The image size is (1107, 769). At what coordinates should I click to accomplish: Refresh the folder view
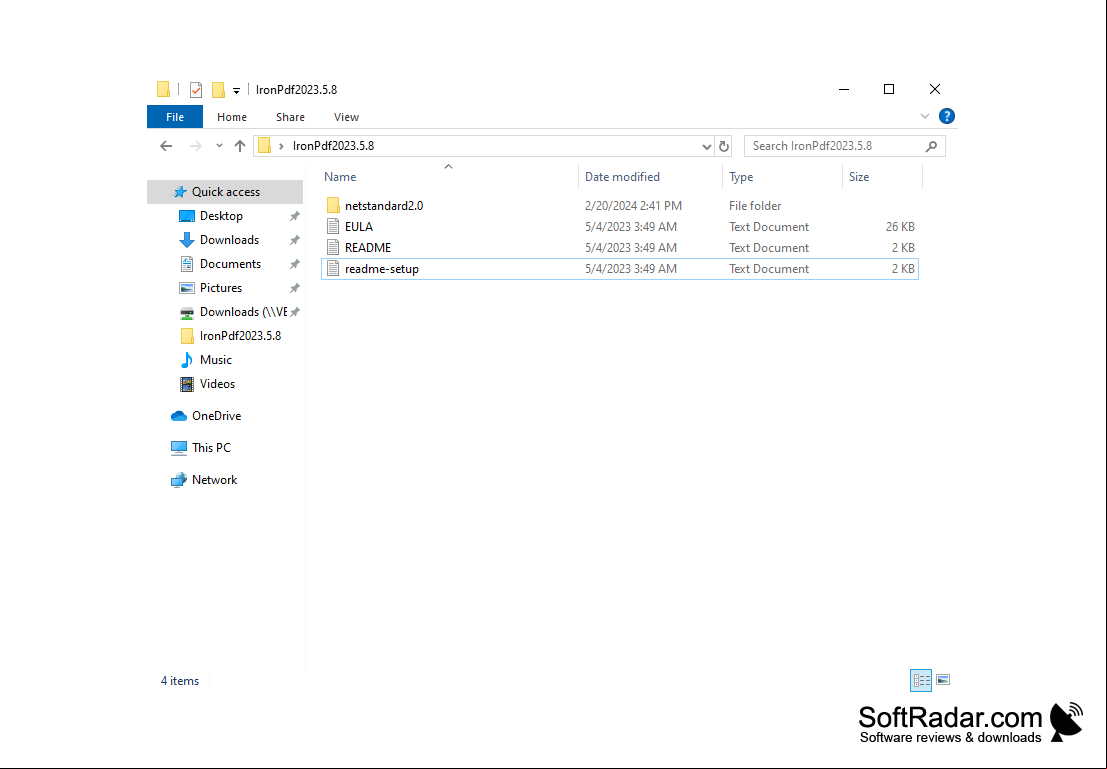(724, 146)
